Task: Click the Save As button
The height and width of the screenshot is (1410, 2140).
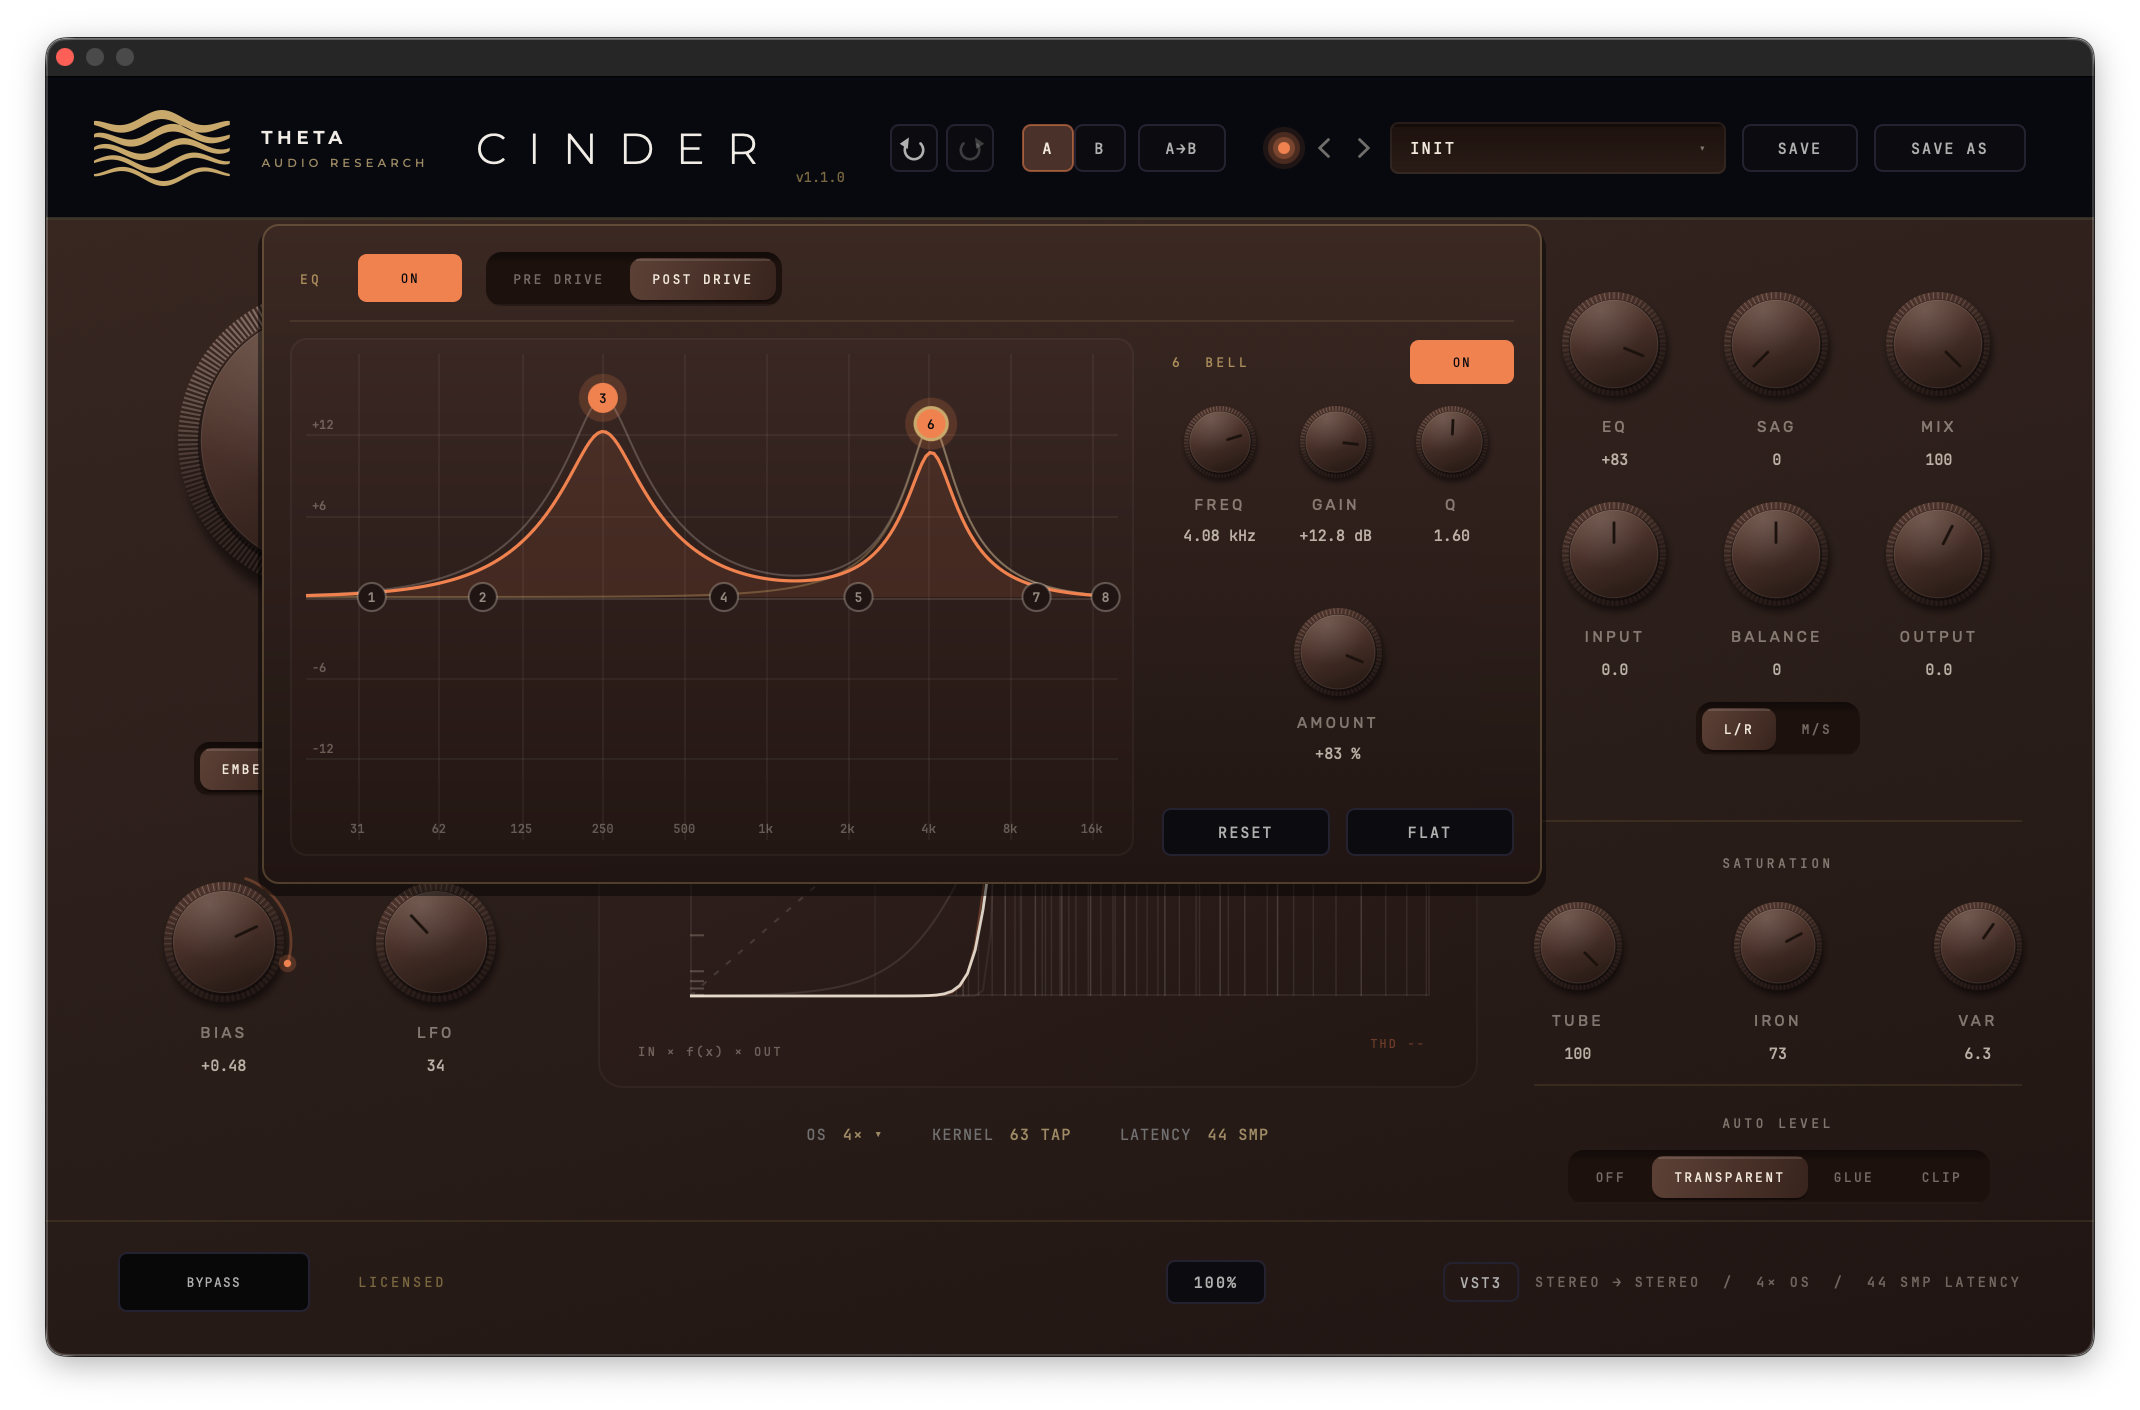Action: pos(1949,149)
